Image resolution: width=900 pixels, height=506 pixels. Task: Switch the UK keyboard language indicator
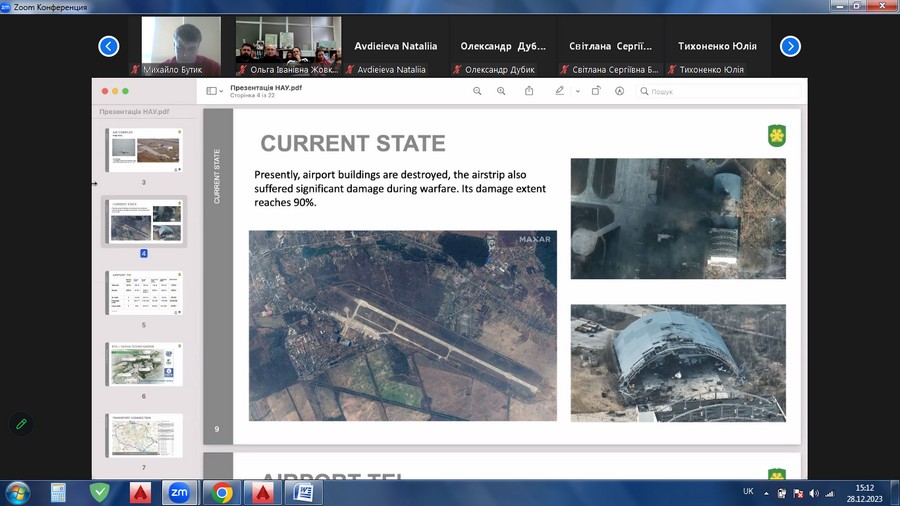coord(749,492)
